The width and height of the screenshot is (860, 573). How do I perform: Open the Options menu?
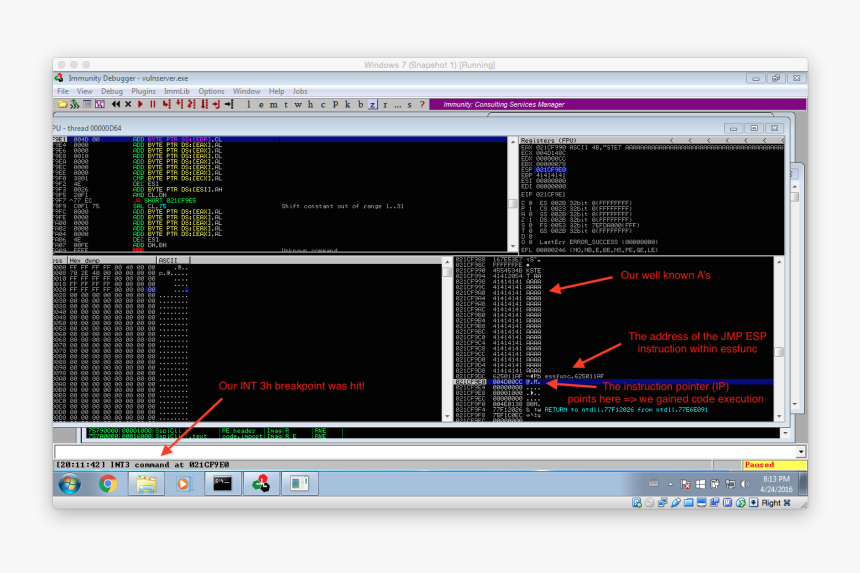[x=211, y=91]
